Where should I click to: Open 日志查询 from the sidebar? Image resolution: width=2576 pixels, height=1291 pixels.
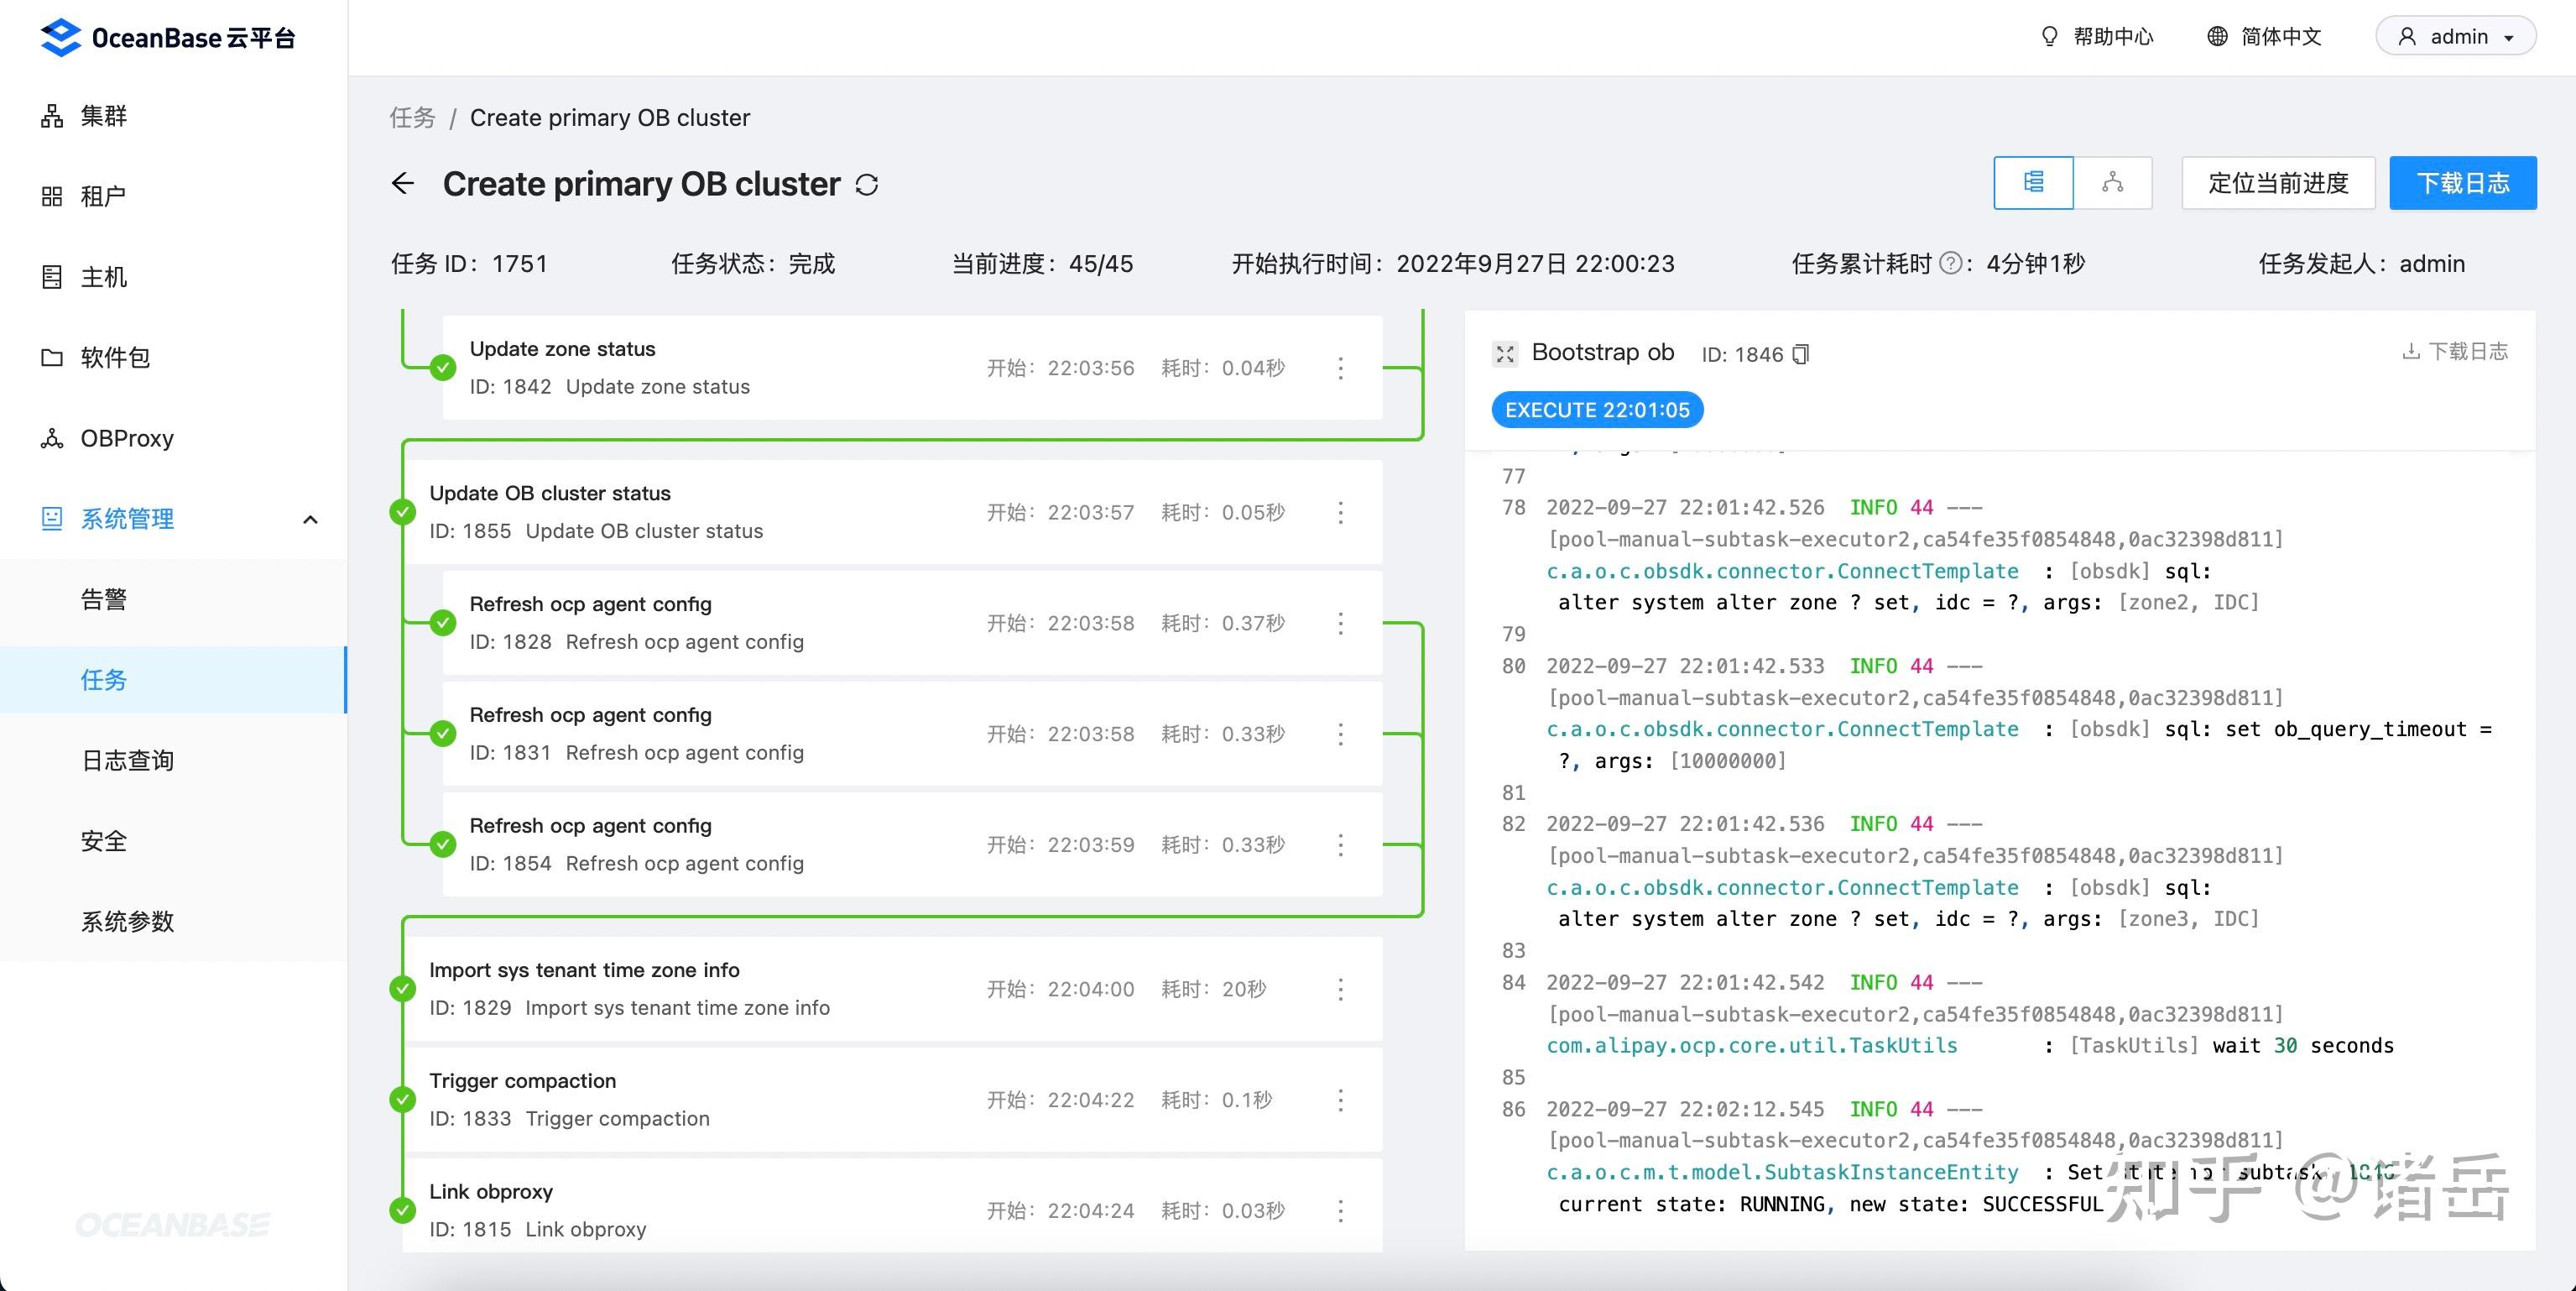(127, 760)
